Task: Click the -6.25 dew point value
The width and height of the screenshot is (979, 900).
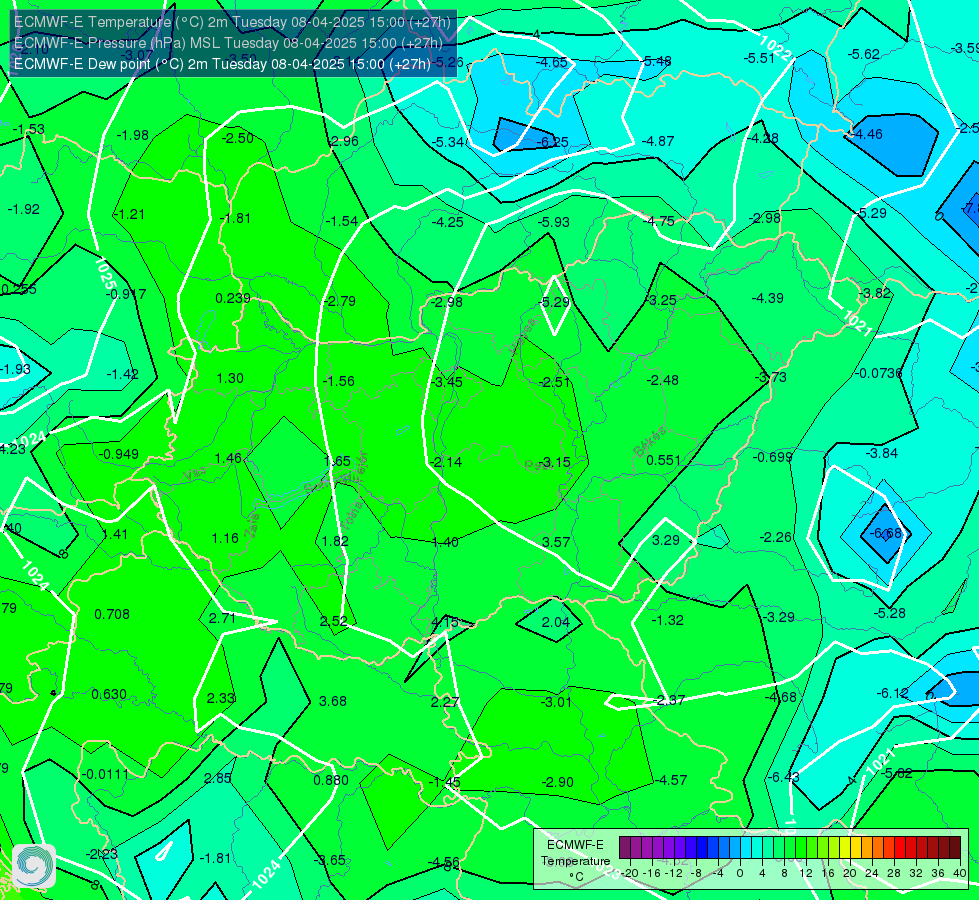Action: point(553,142)
